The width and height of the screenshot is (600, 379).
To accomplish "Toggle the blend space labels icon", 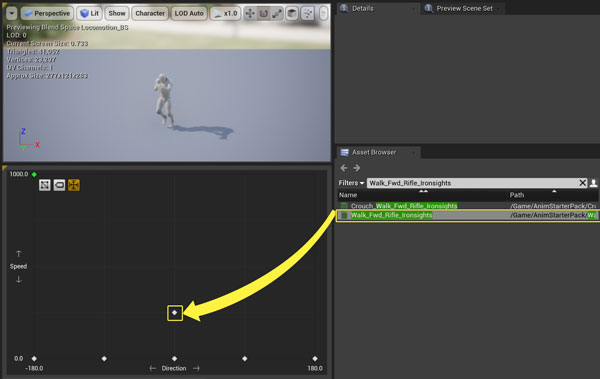I will tap(59, 185).
